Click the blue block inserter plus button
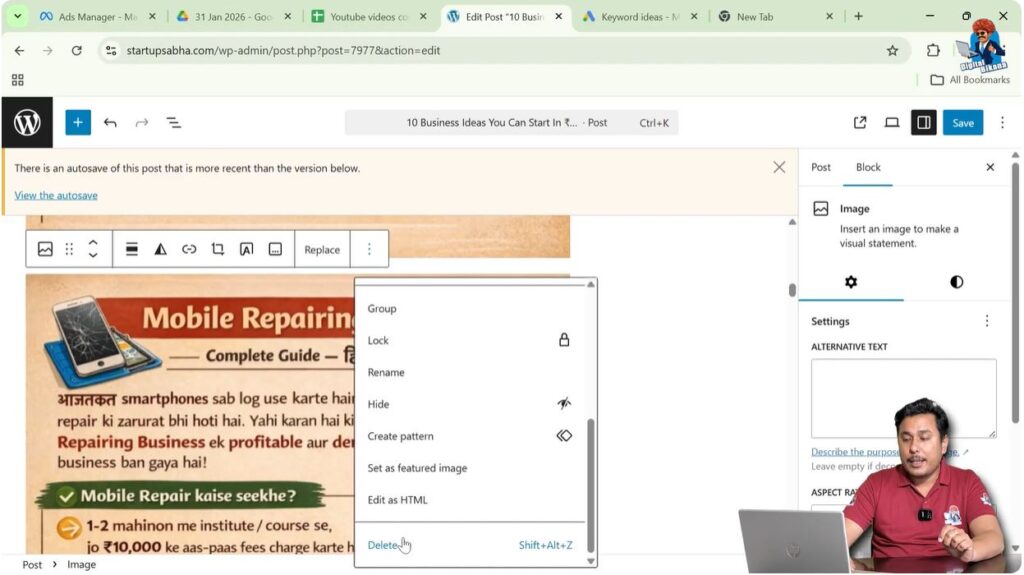 [x=78, y=122]
